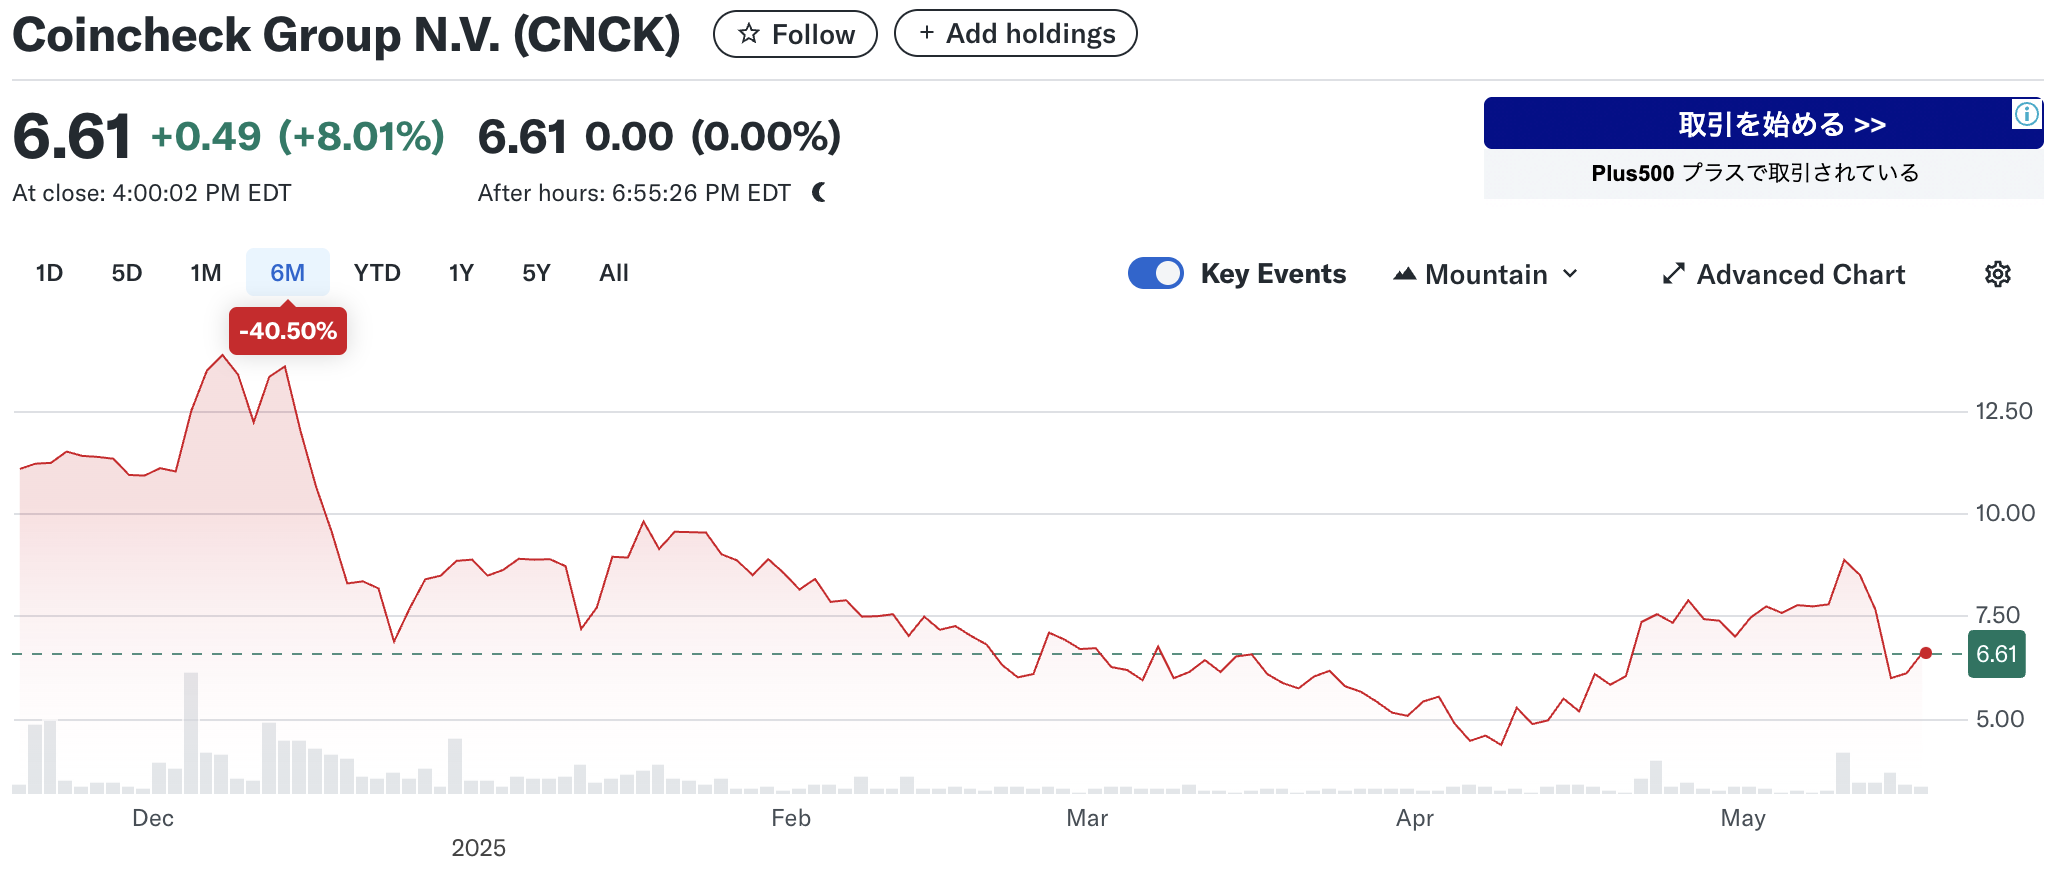Select the 1D range tab

click(49, 273)
